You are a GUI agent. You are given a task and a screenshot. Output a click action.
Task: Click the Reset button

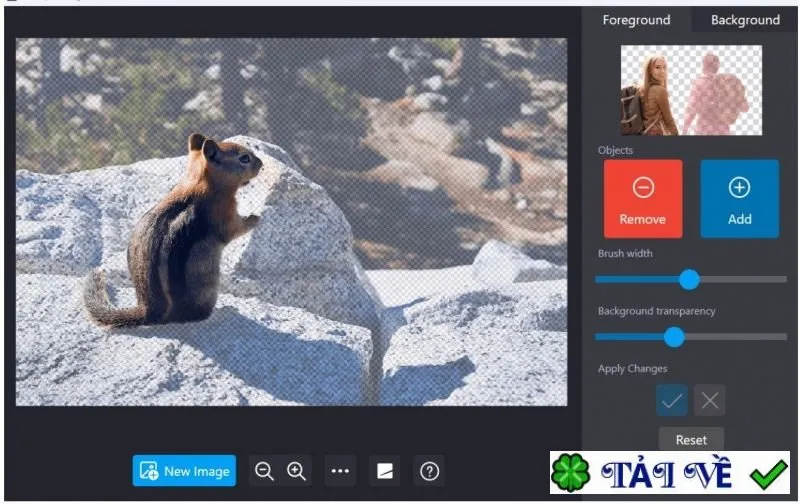[691, 439]
